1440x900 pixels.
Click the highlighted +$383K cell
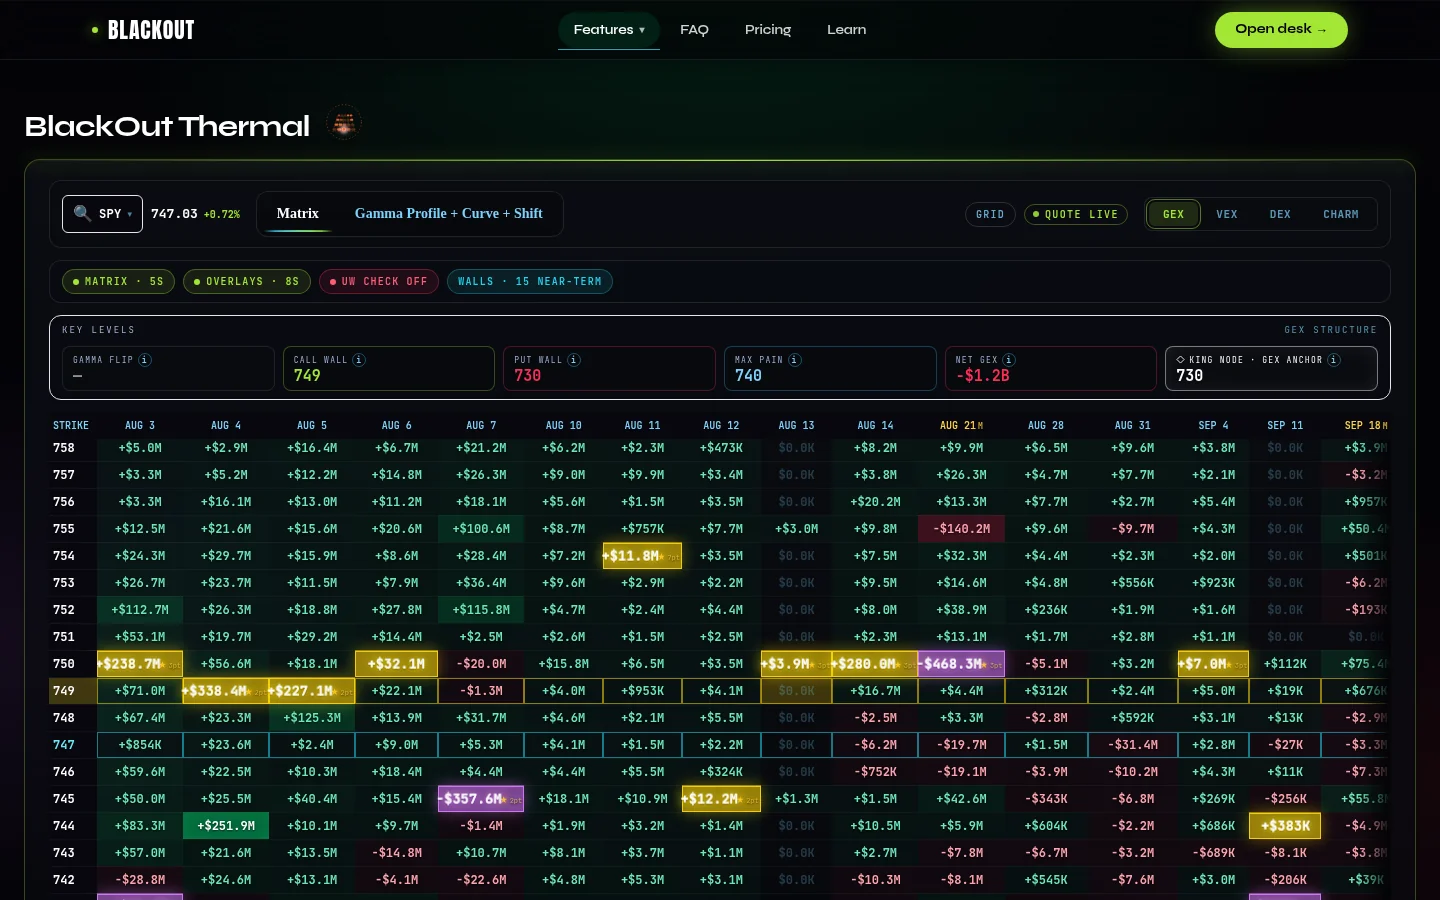pyautogui.click(x=1285, y=826)
